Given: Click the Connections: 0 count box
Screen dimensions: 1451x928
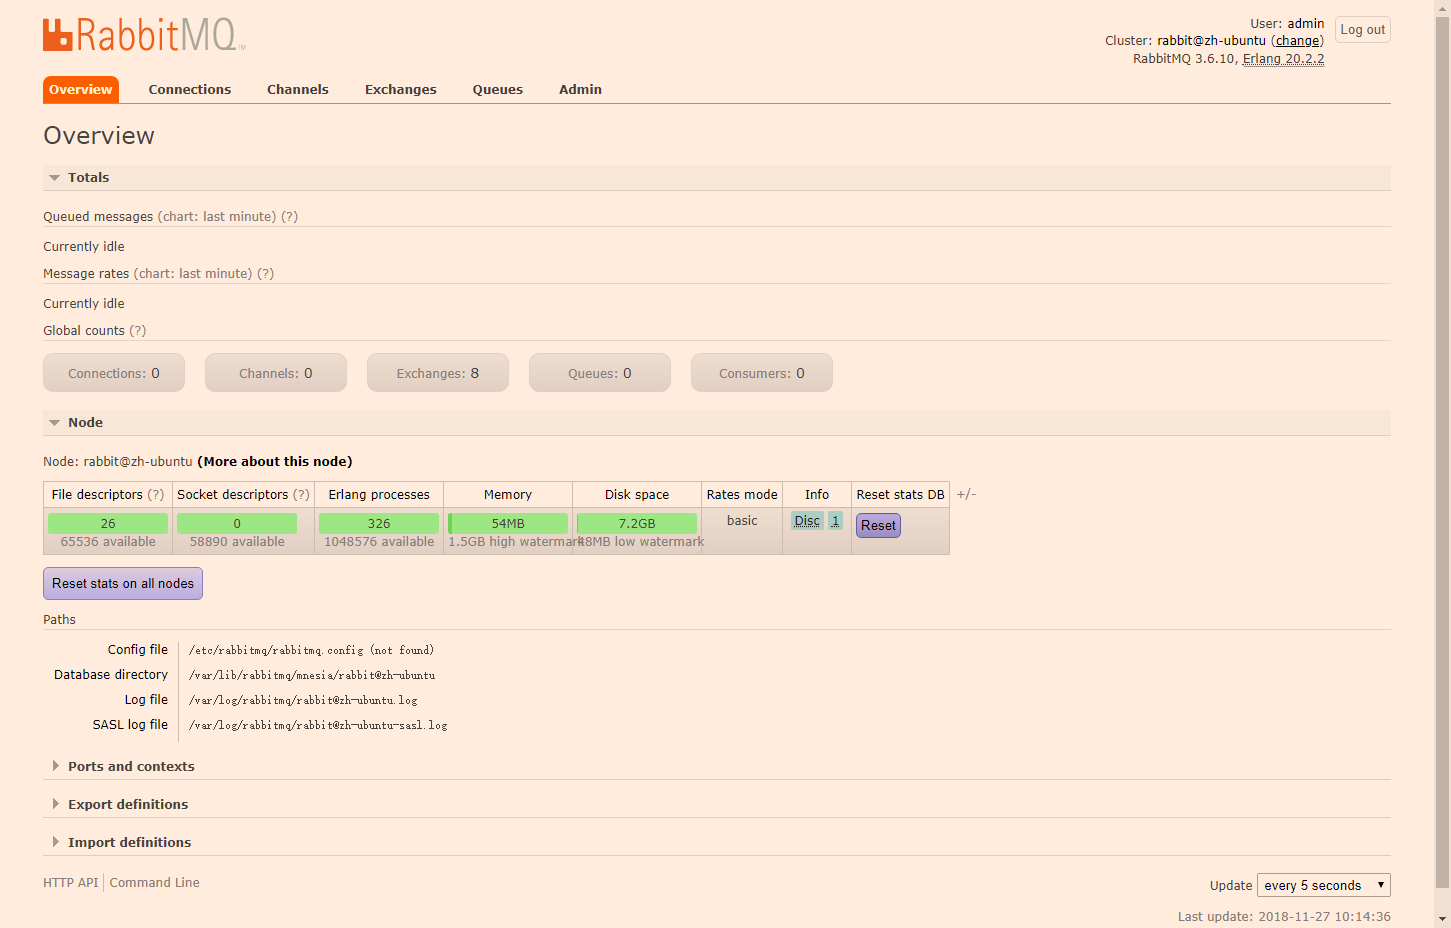Looking at the screenshot, I should 114,373.
